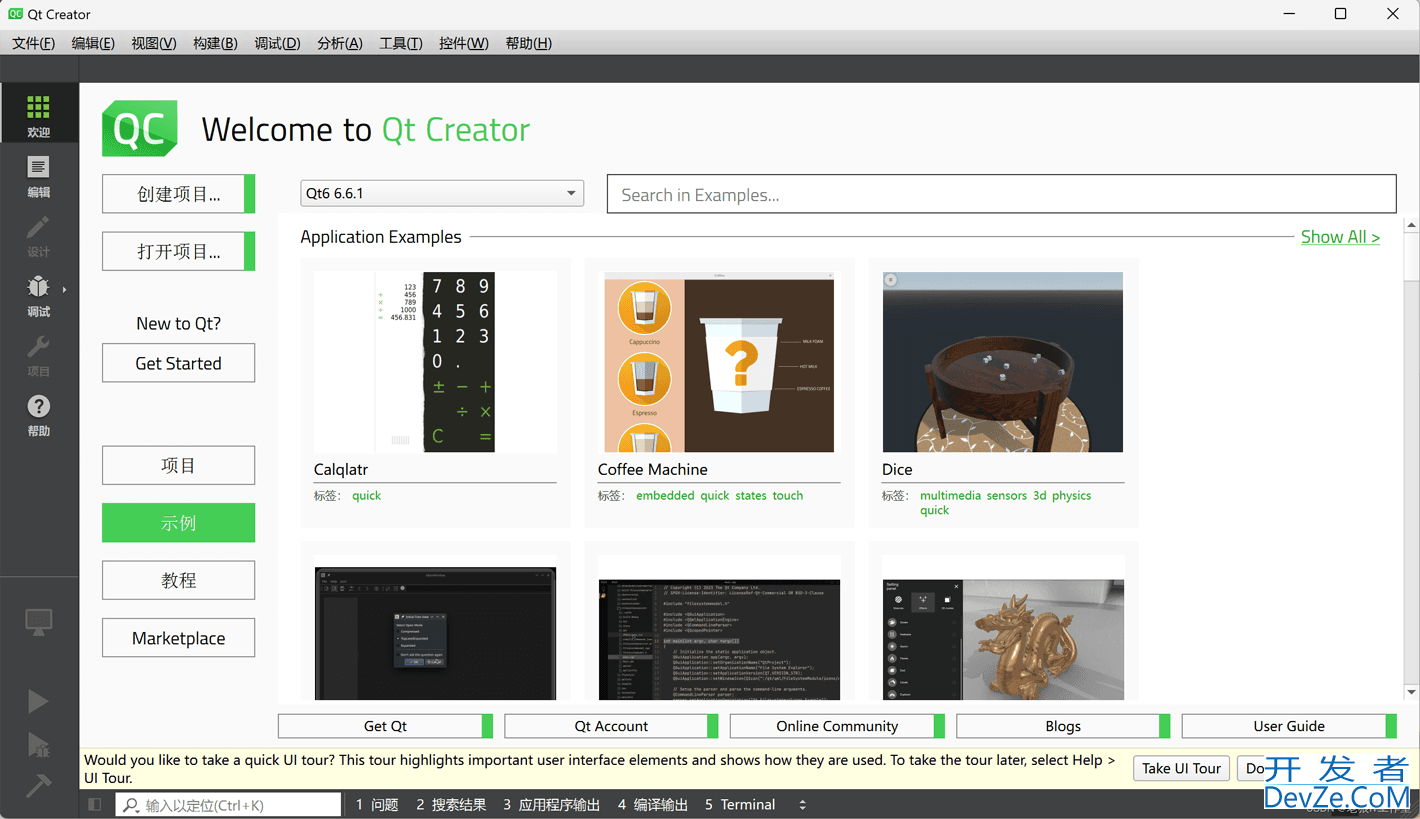Expand the arrow next to 调试 mode
The height and width of the screenshot is (819, 1420).
pos(64,290)
